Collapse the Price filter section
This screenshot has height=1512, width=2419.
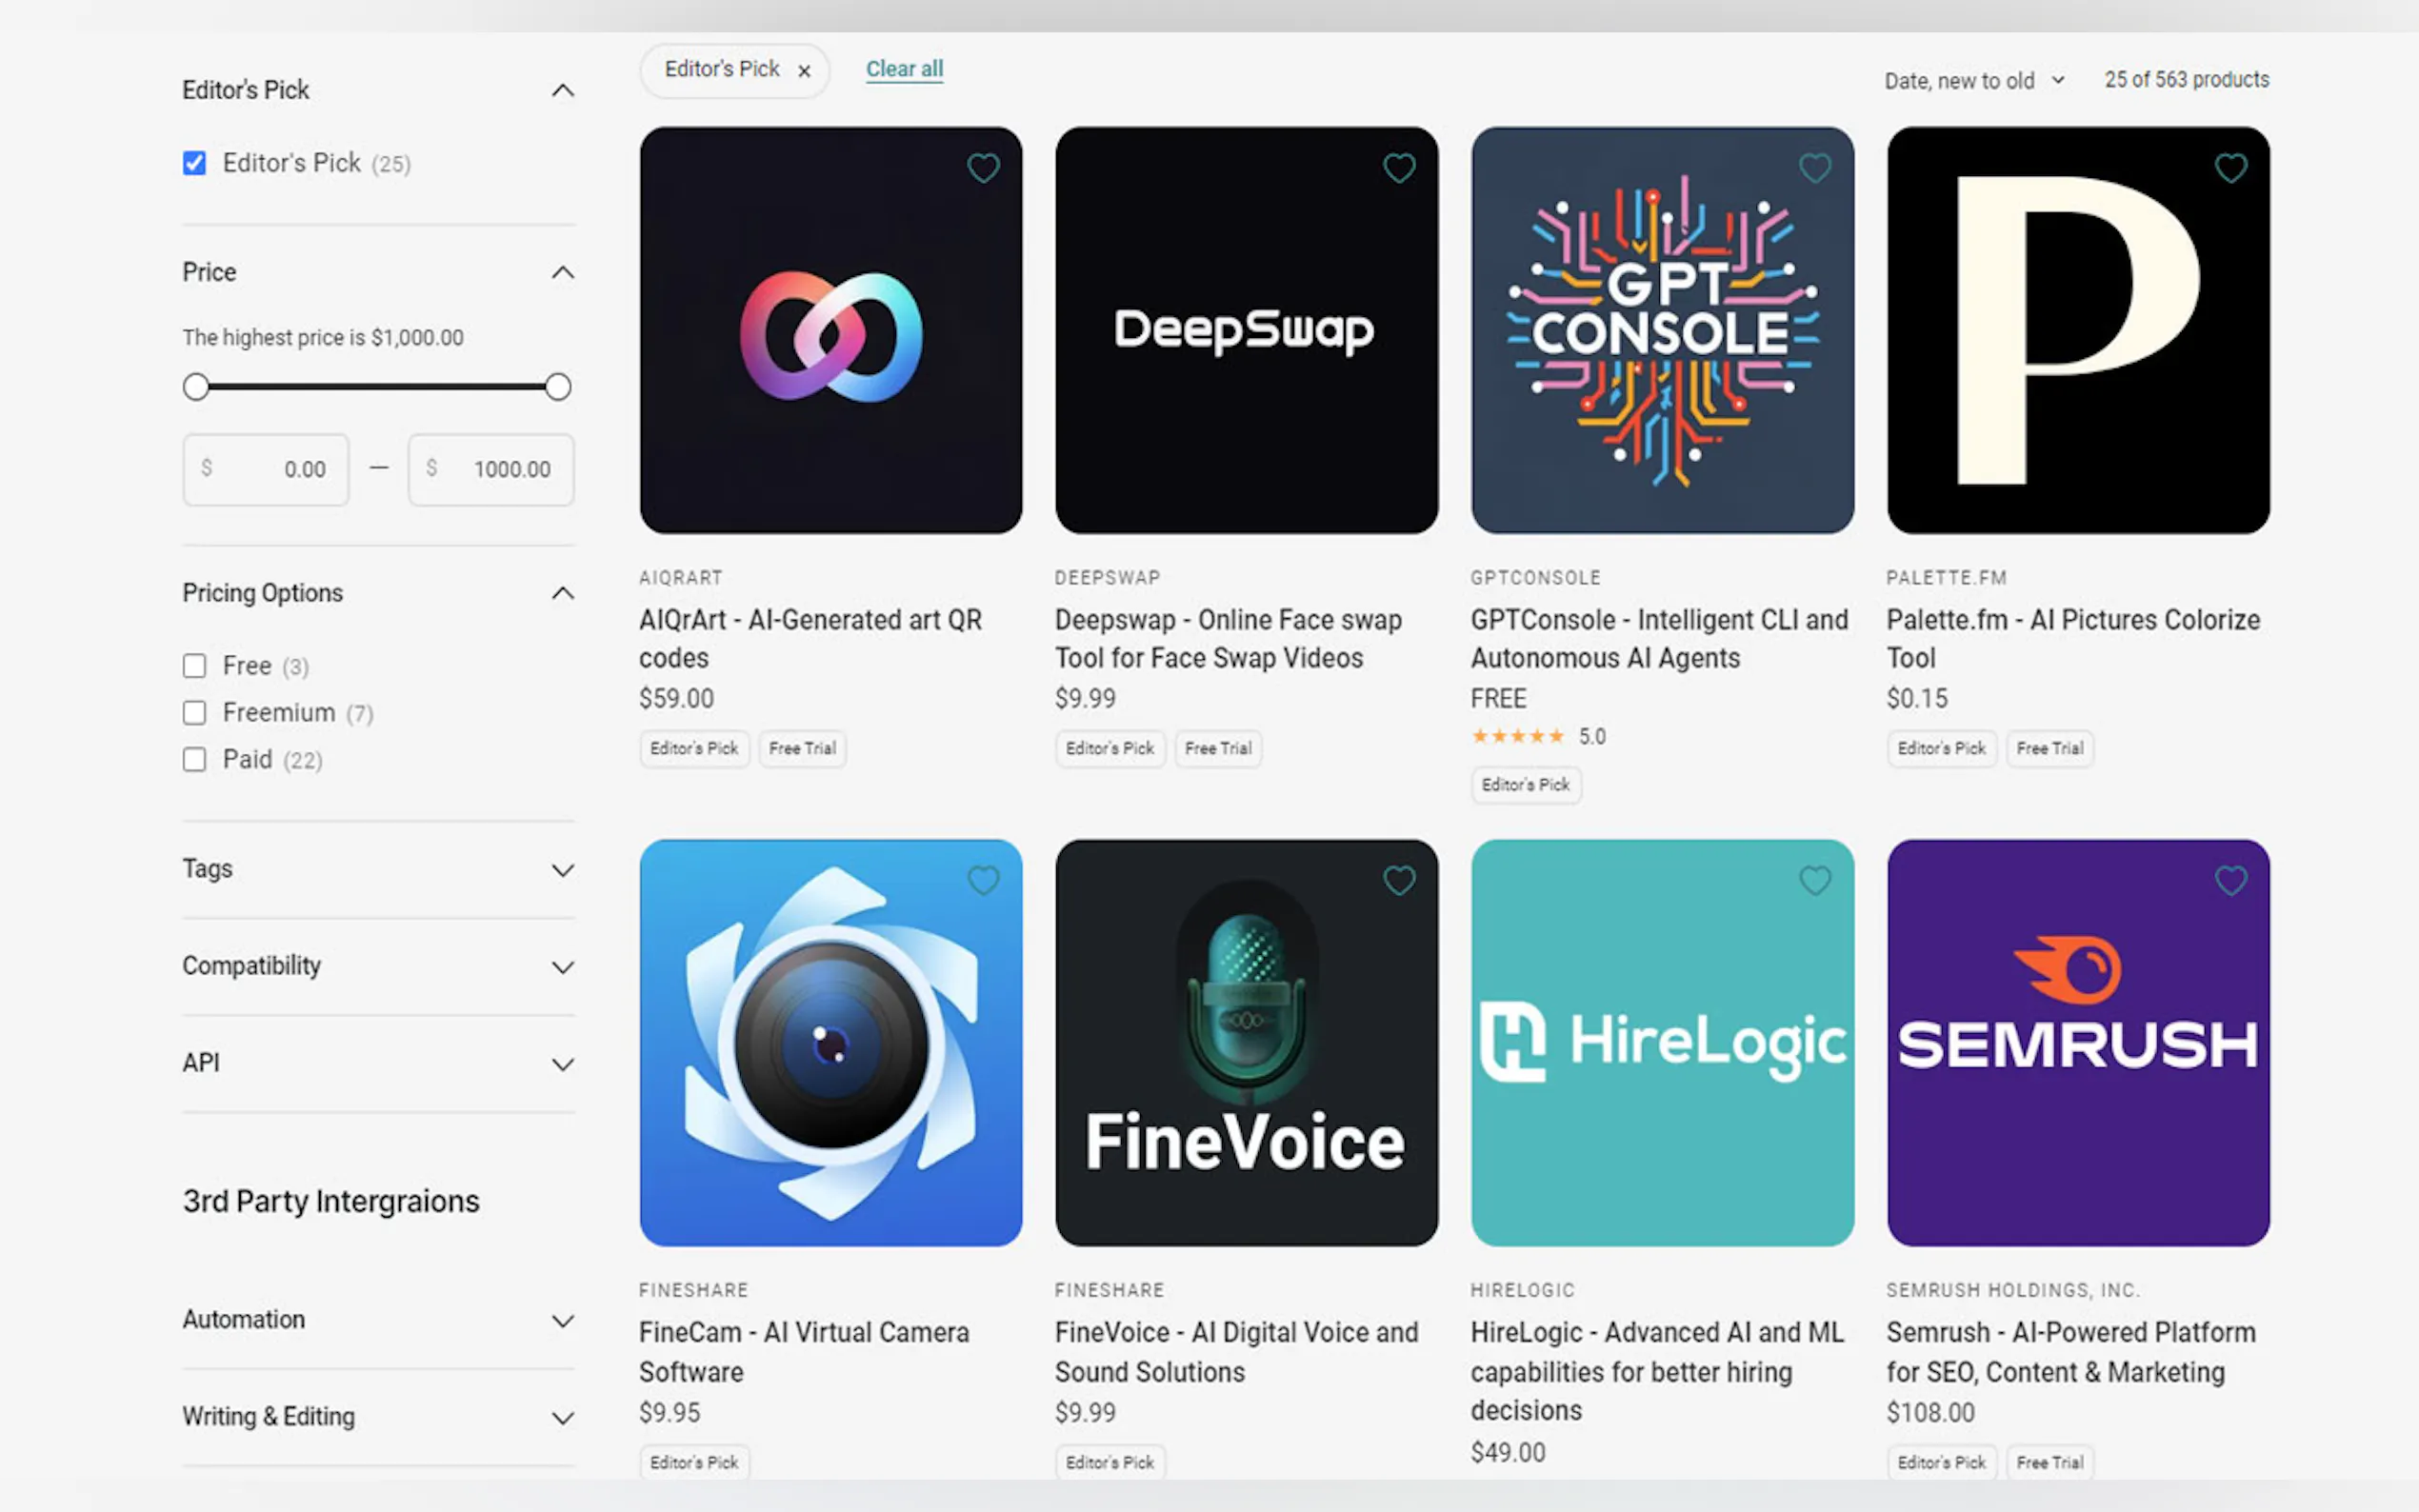[x=563, y=272]
